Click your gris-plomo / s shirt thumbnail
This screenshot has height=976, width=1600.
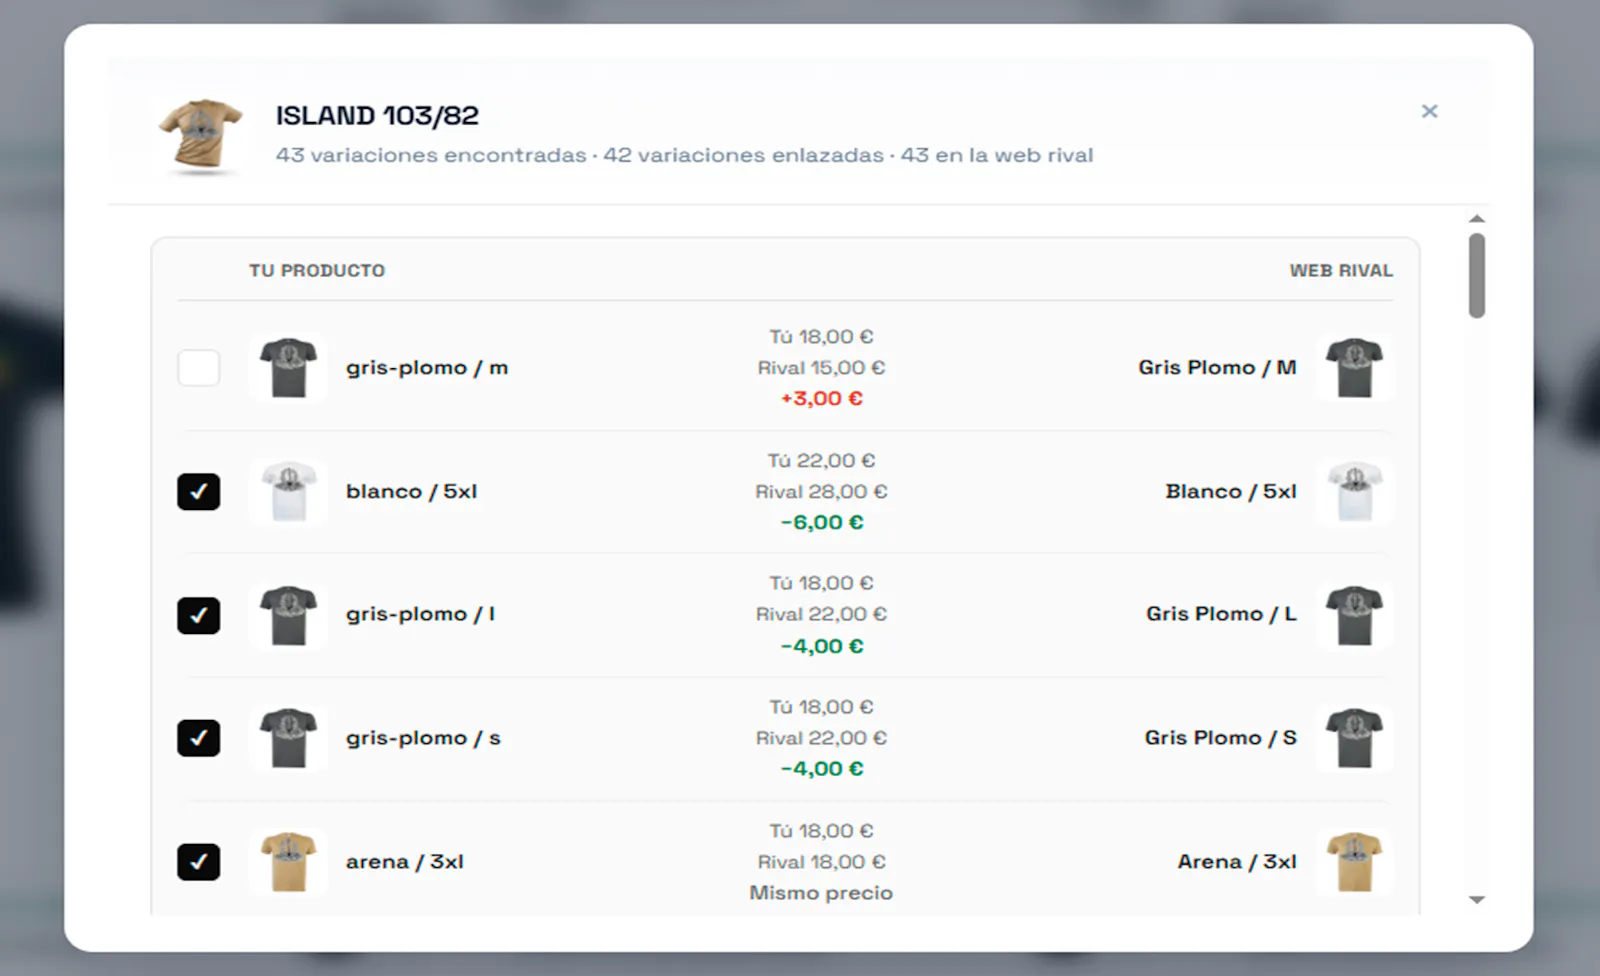click(x=288, y=738)
